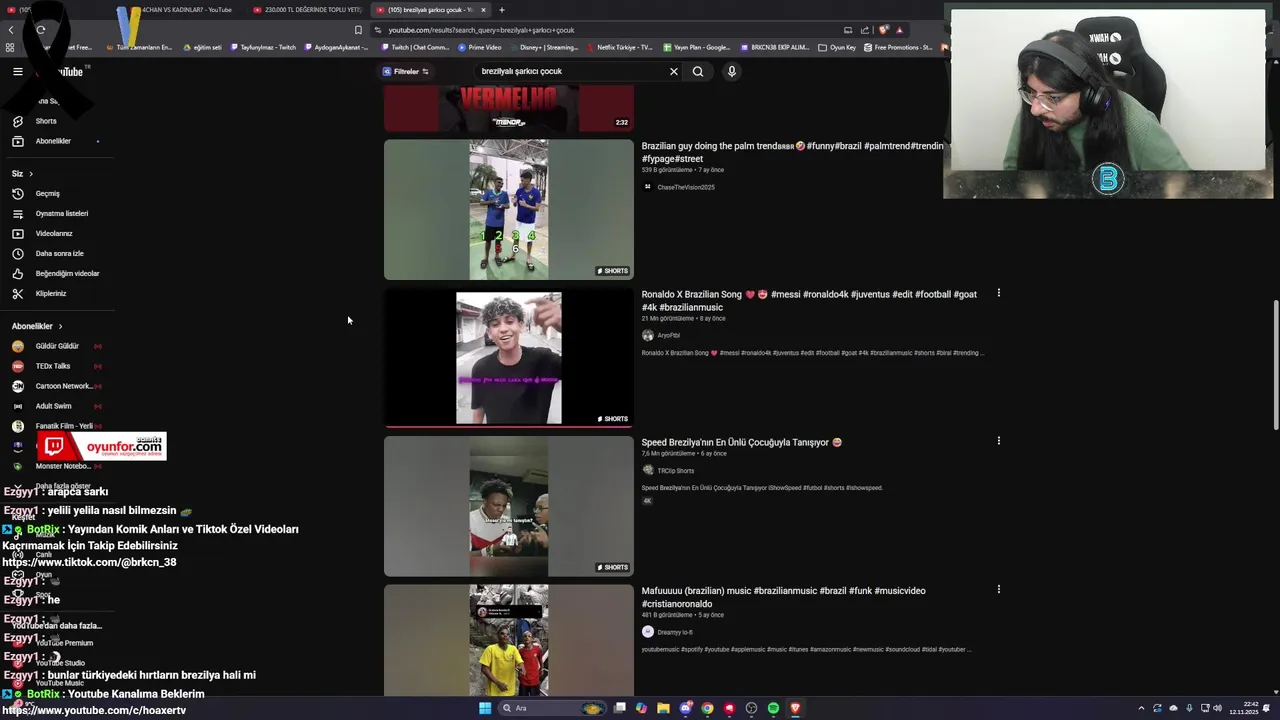Open Tayfunylmaz - Twitch bookmark
Screen dimensions: 1280x720
262,47
